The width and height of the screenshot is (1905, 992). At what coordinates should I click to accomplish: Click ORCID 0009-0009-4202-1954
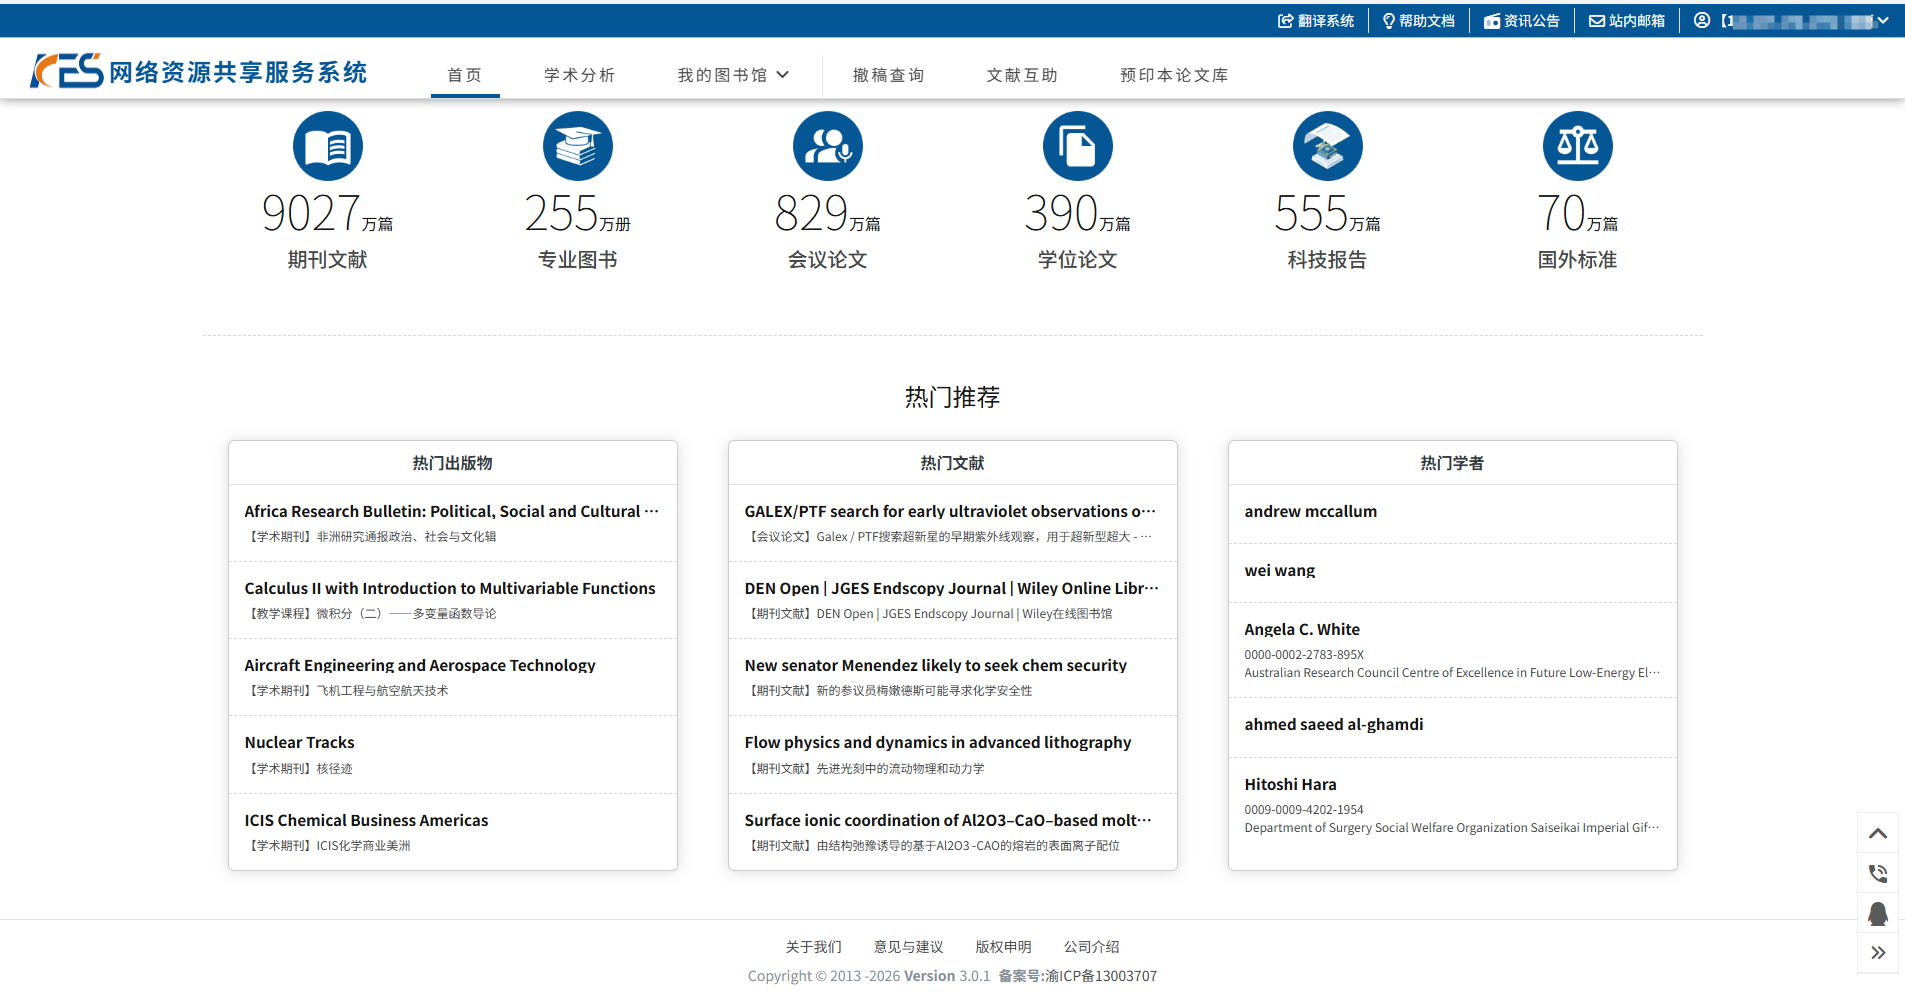tap(1304, 810)
